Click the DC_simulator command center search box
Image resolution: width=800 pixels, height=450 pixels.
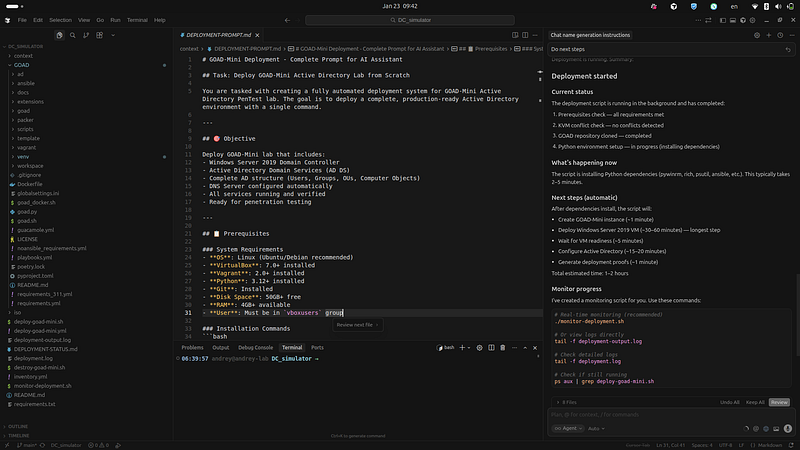click(410, 20)
